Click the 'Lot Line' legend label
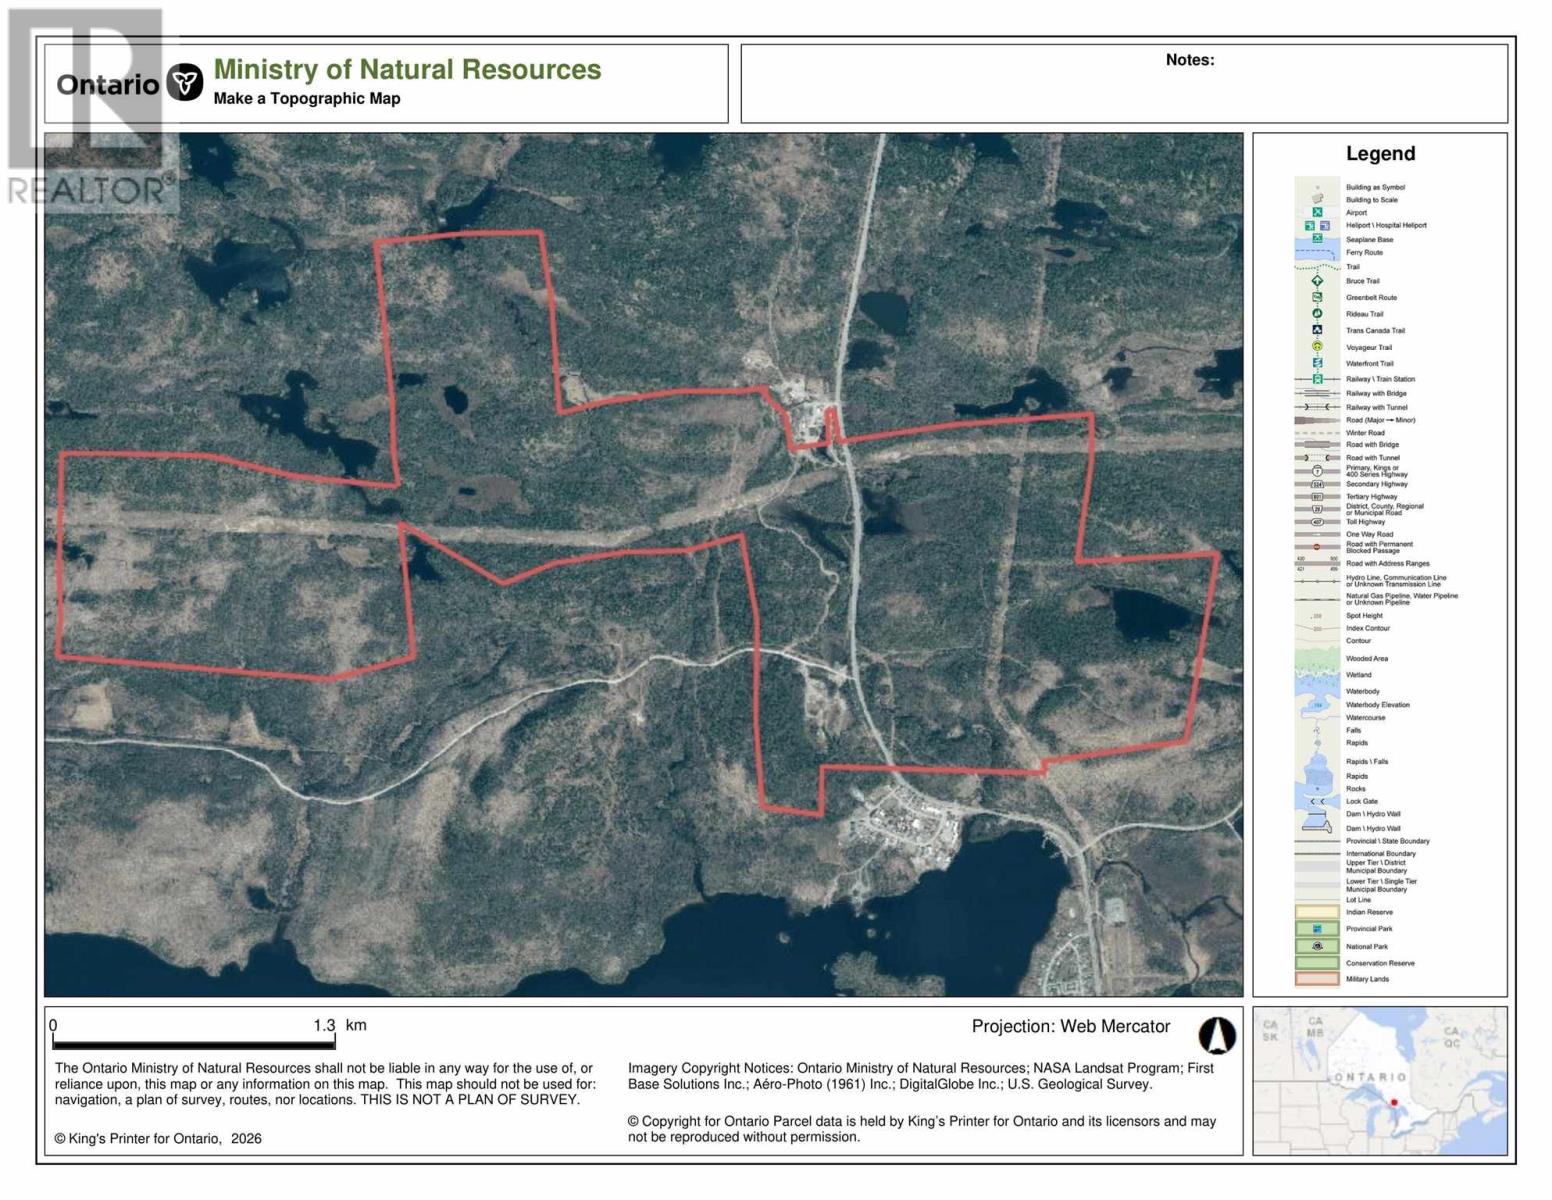The image size is (1552, 1200). (1358, 900)
